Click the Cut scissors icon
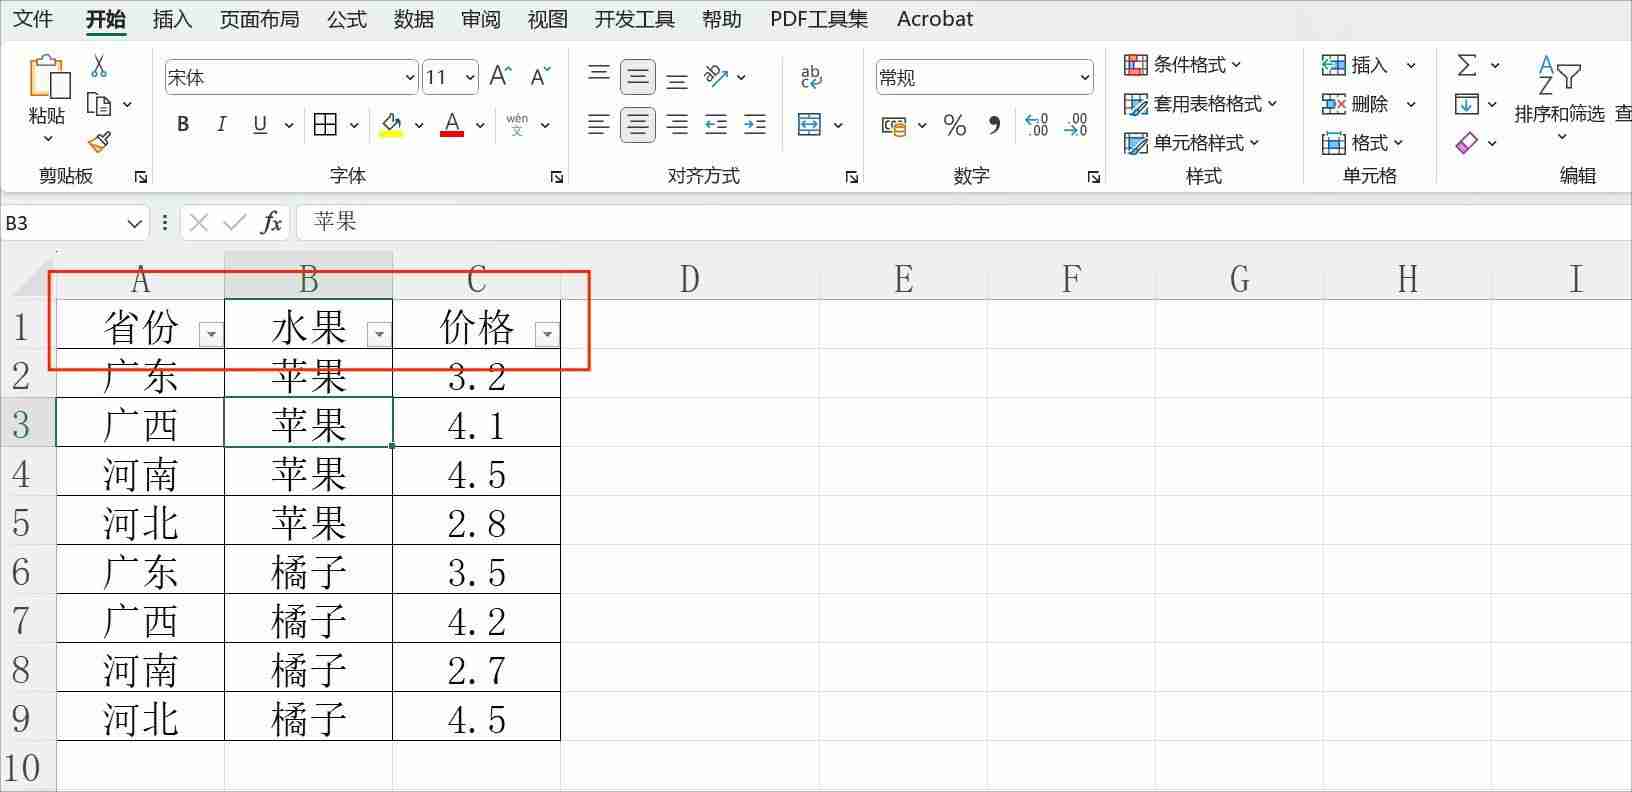The width and height of the screenshot is (1632, 792). (x=98, y=67)
